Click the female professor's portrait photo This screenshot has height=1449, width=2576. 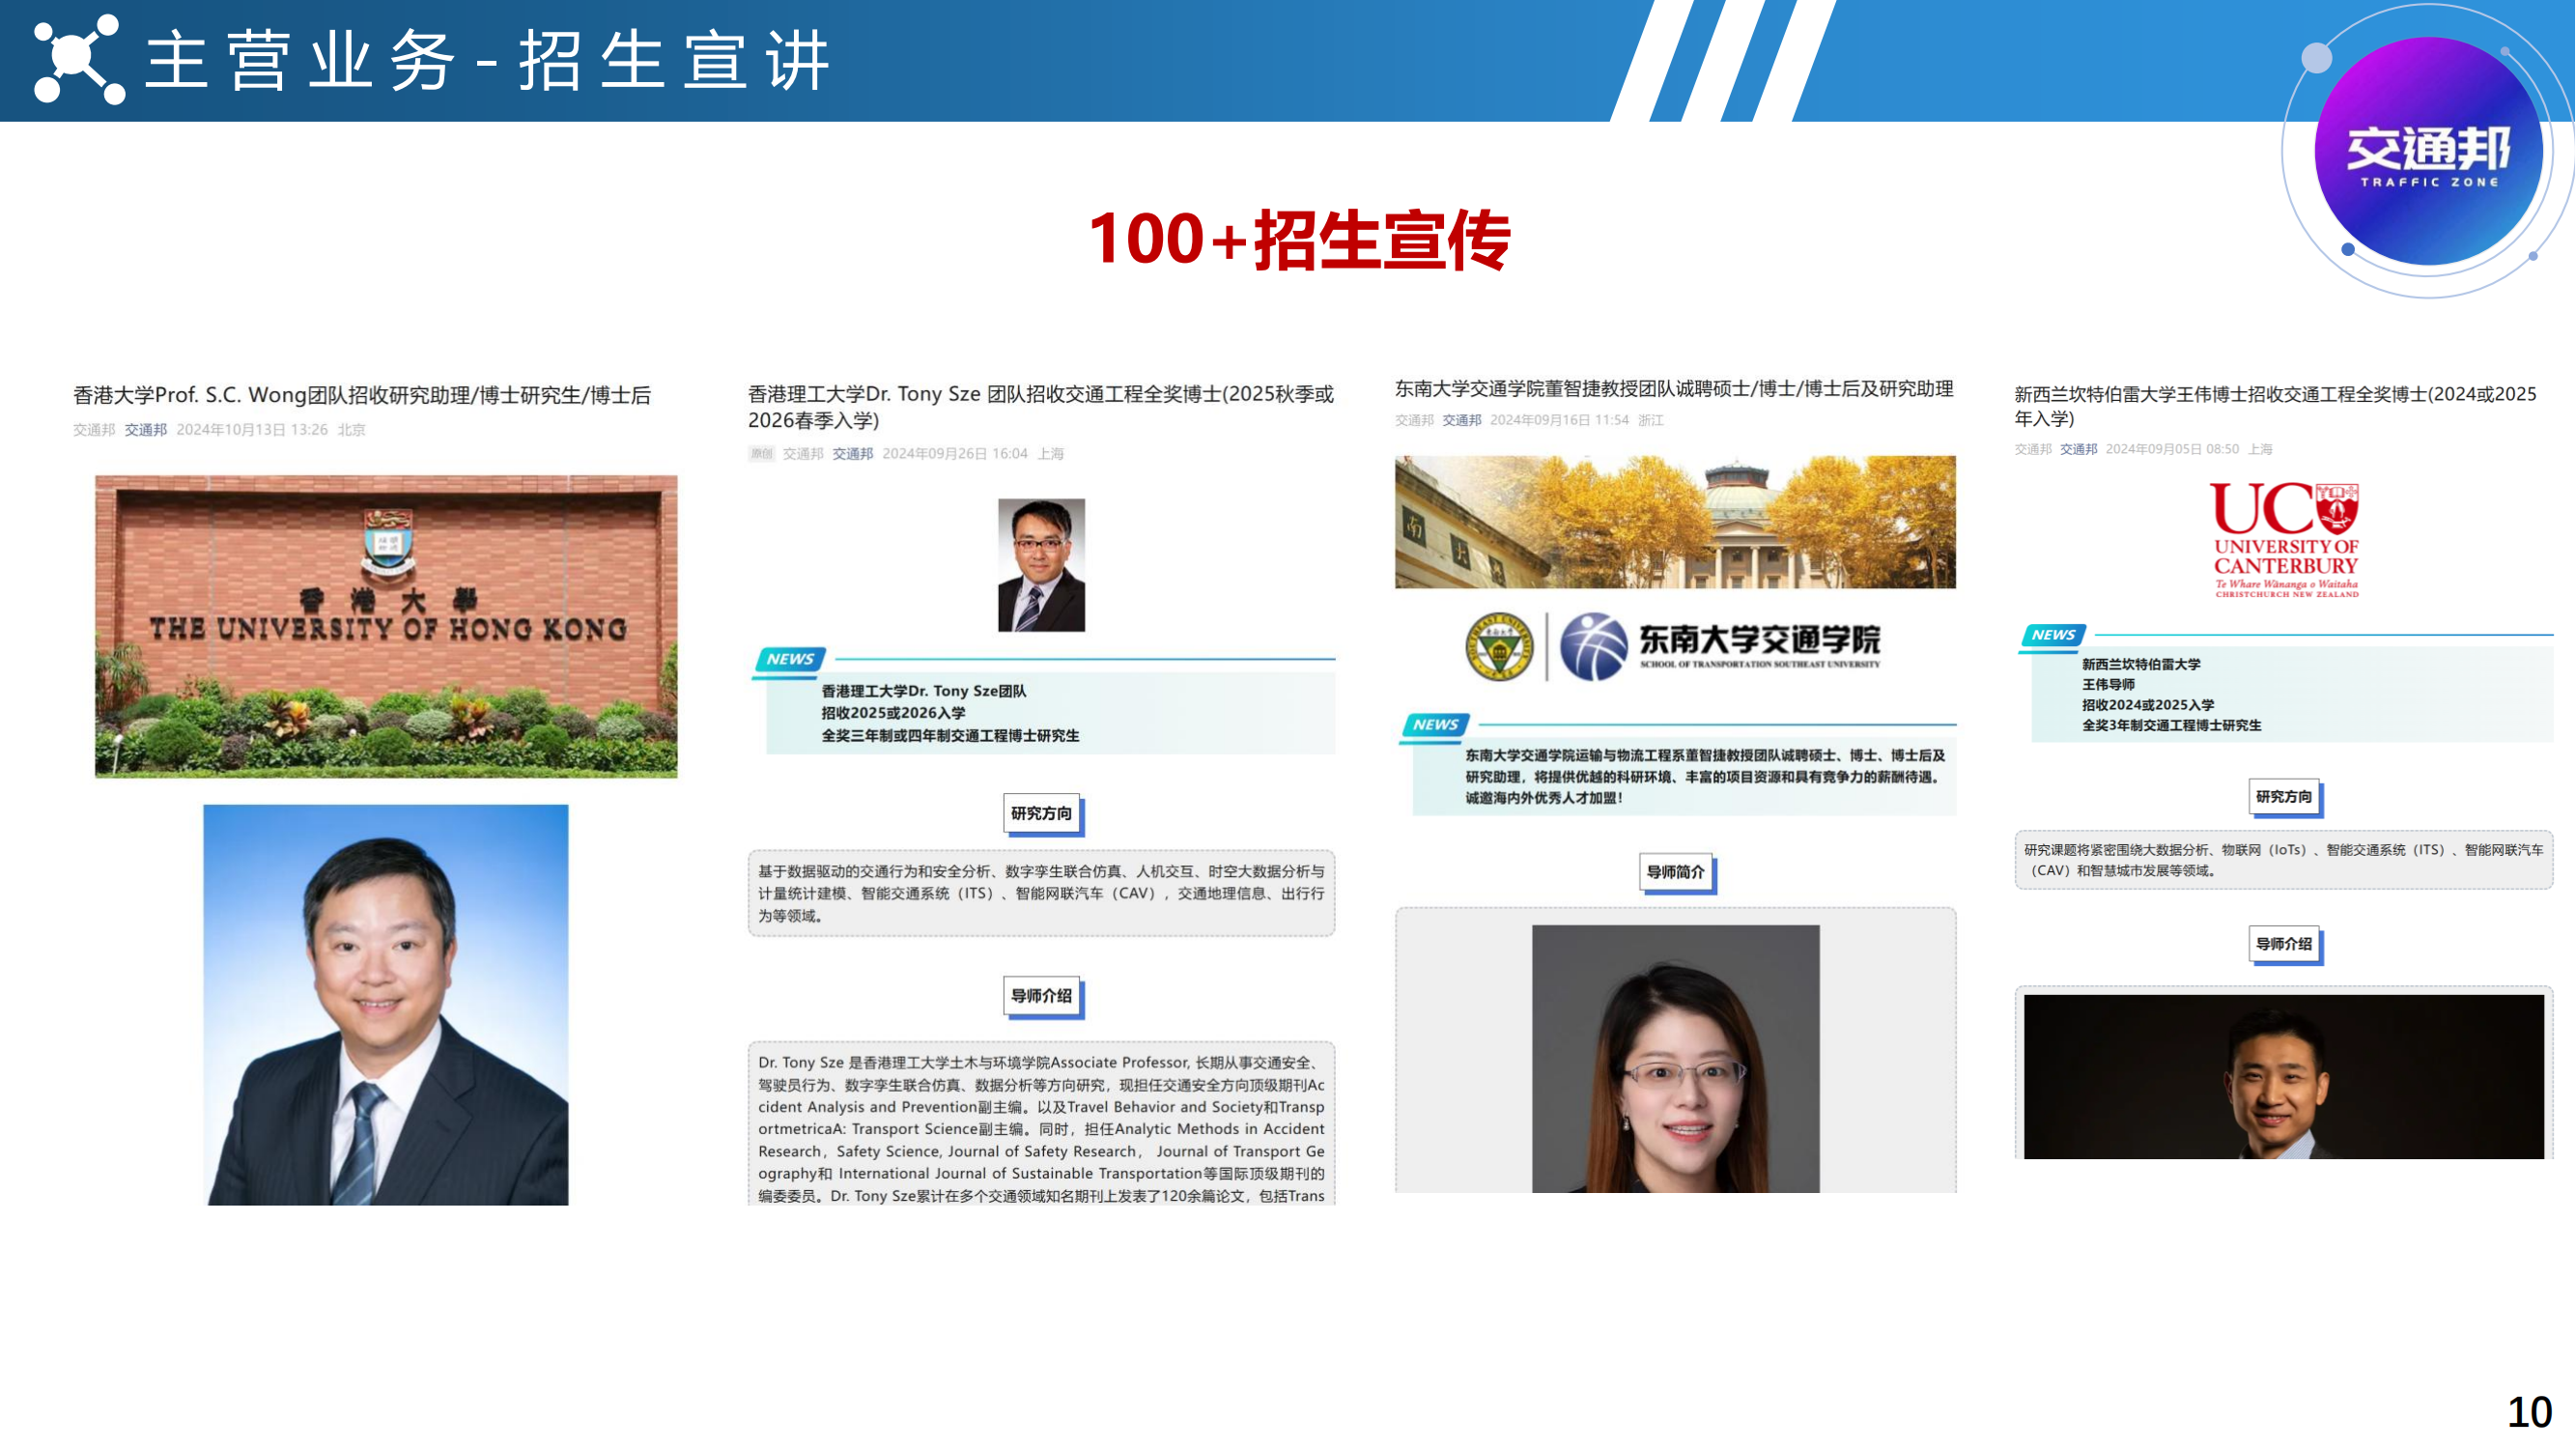tap(1676, 1059)
